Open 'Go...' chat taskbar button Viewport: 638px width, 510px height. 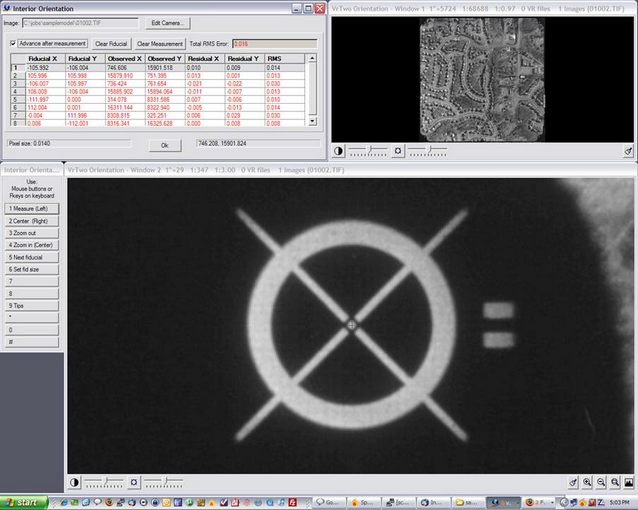click(x=330, y=503)
